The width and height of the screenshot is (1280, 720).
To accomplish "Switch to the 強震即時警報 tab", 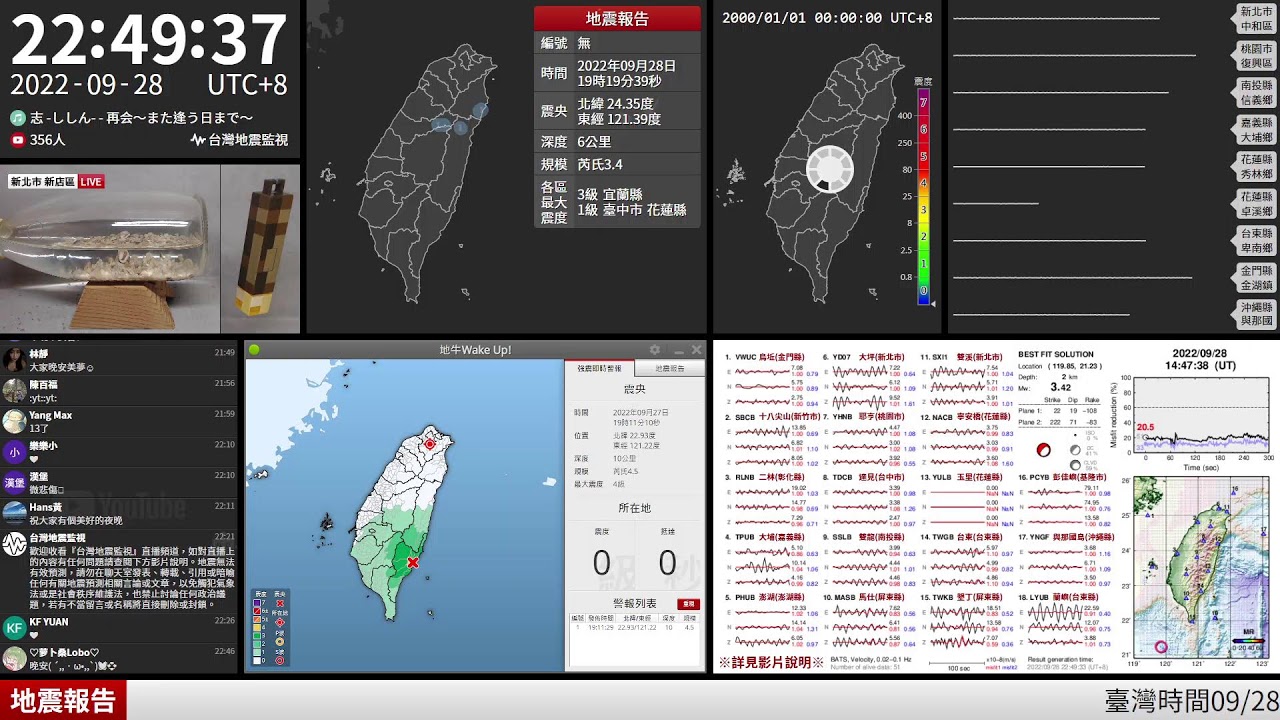I will [x=599, y=369].
